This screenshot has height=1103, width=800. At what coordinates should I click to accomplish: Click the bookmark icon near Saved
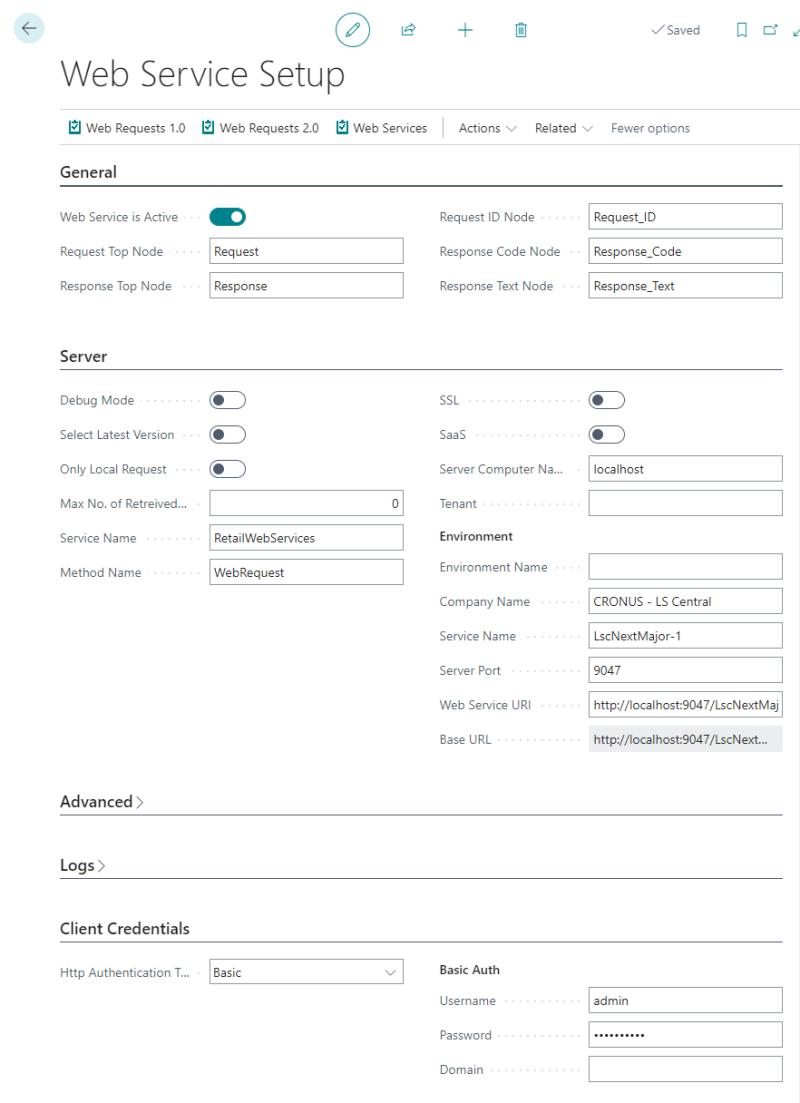pyautogui.click(x=741, y=30)
